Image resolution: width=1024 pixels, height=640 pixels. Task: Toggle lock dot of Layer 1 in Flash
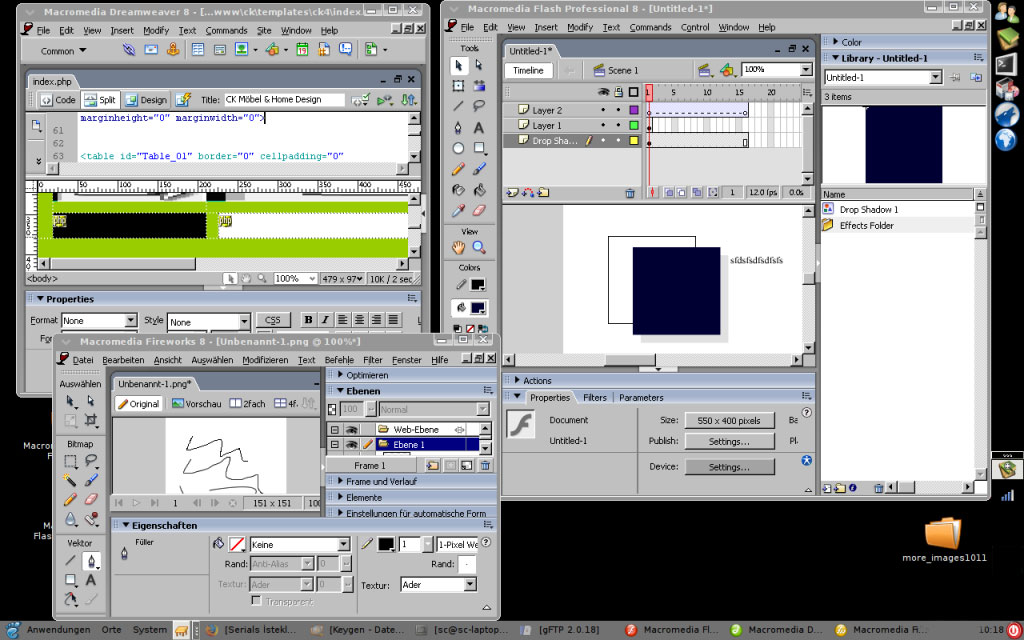tap(618, 125)
